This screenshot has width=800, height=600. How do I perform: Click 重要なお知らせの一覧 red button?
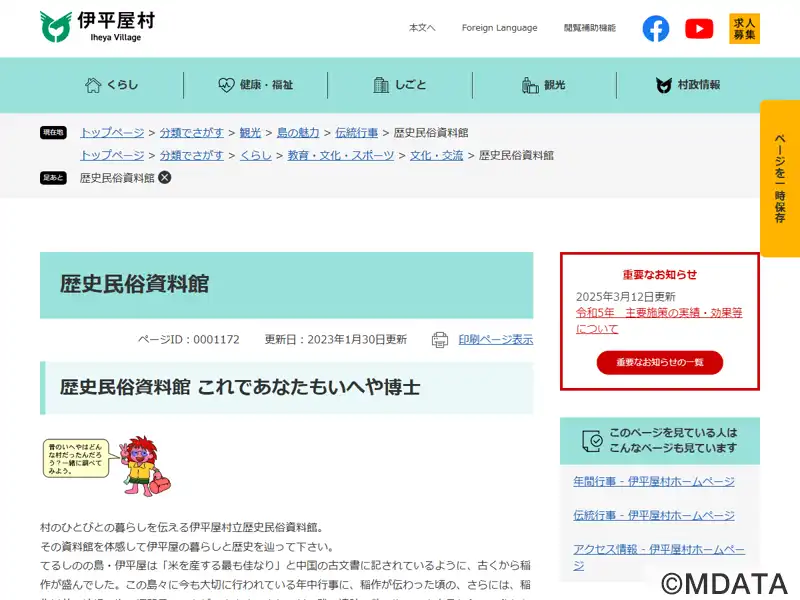click(x=660, y=362)
